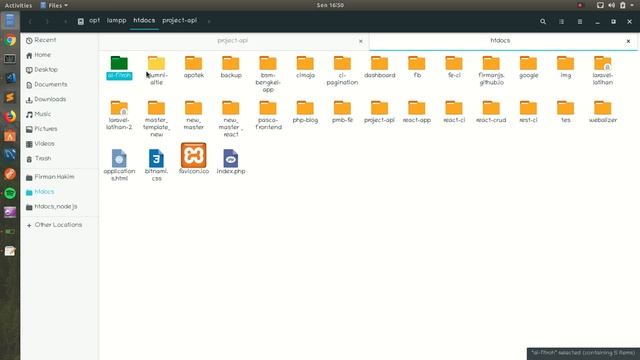640x360 pixels.
Task: Select the laravel-latihan folder
Action: (602, 70)
